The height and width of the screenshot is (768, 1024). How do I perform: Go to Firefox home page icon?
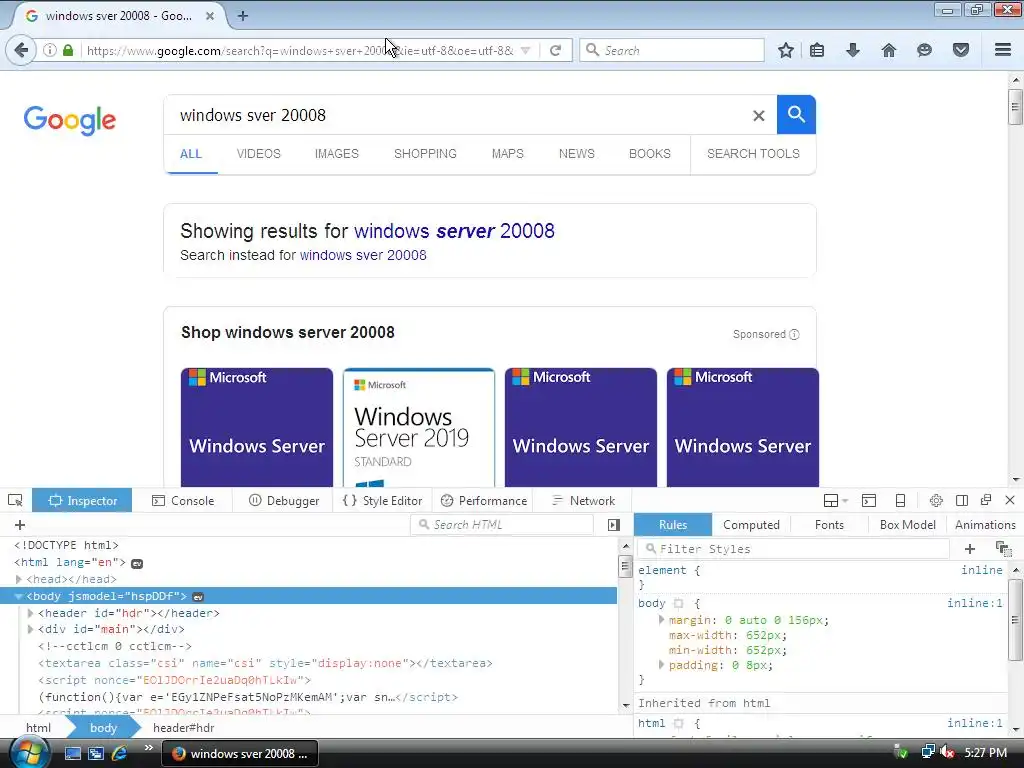point(889,50)
